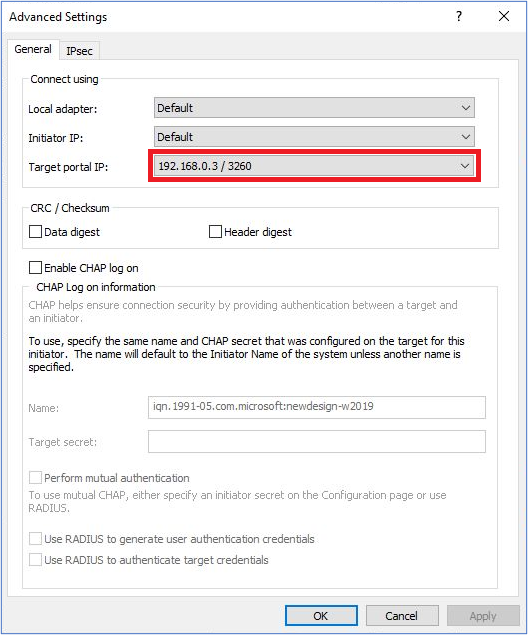Toggle Enable CHAP log on
The image size is (528, 635).
pos(36,268)
